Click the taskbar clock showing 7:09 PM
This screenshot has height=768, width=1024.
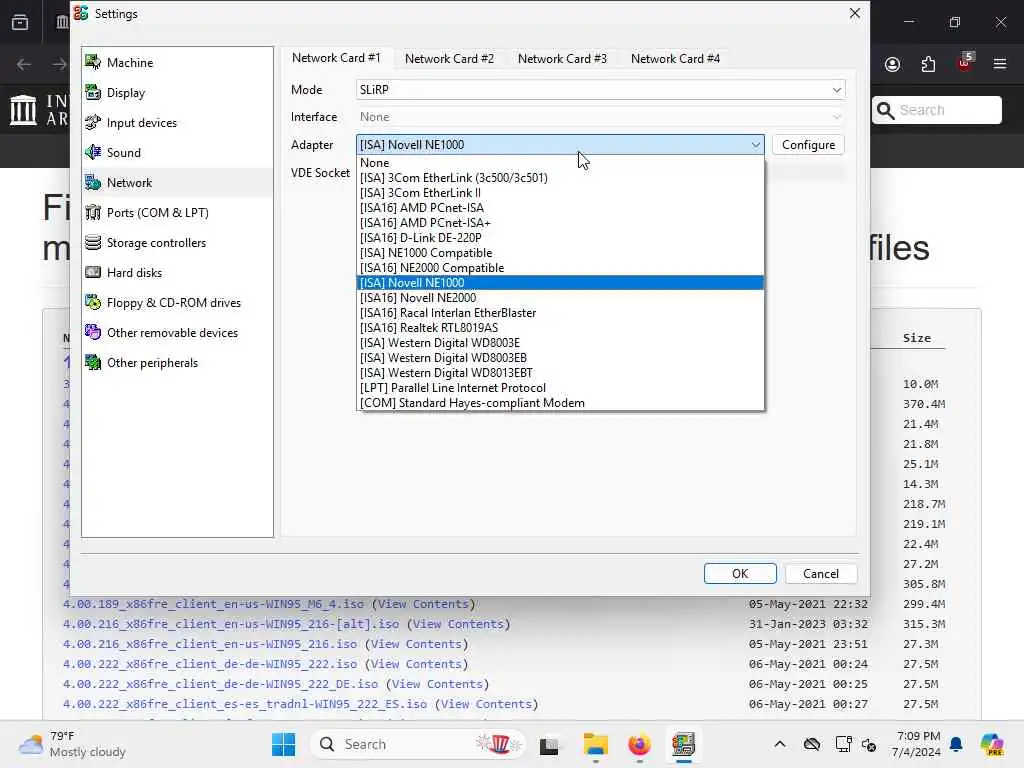pyautogui.click(x=916, y=744)
